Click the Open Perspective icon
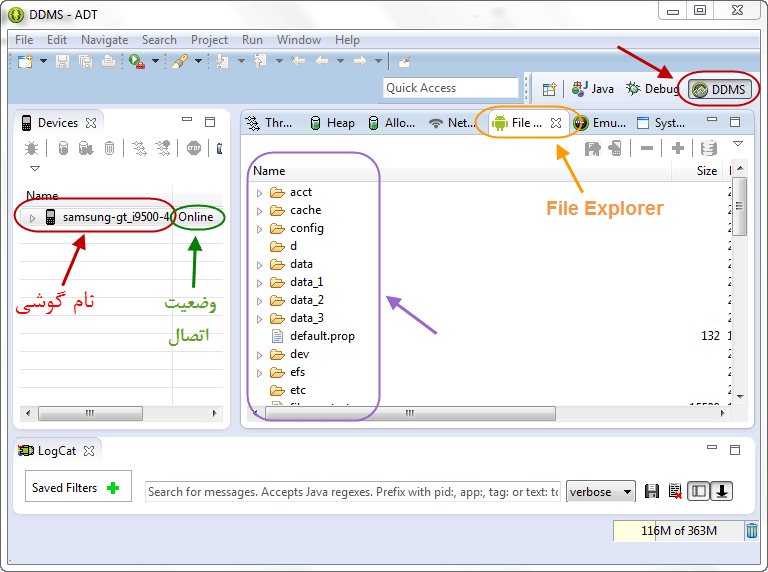 (x=550, y=89)
